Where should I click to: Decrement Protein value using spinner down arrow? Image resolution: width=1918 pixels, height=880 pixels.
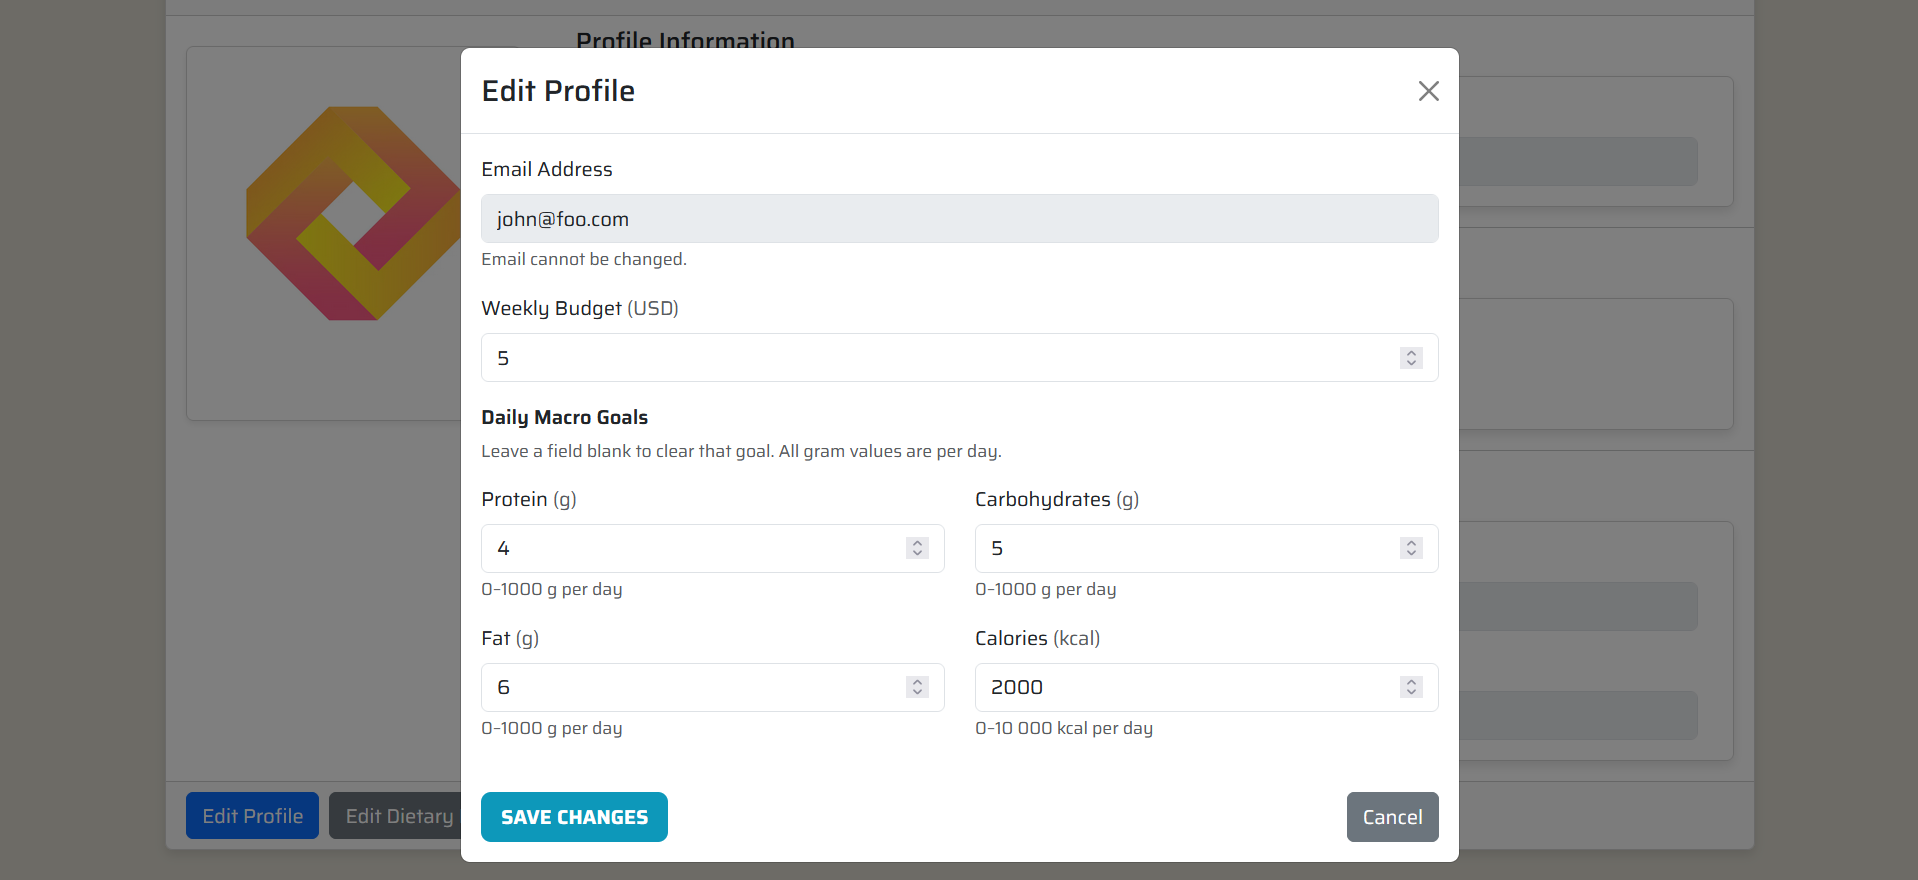click(917, 553)
